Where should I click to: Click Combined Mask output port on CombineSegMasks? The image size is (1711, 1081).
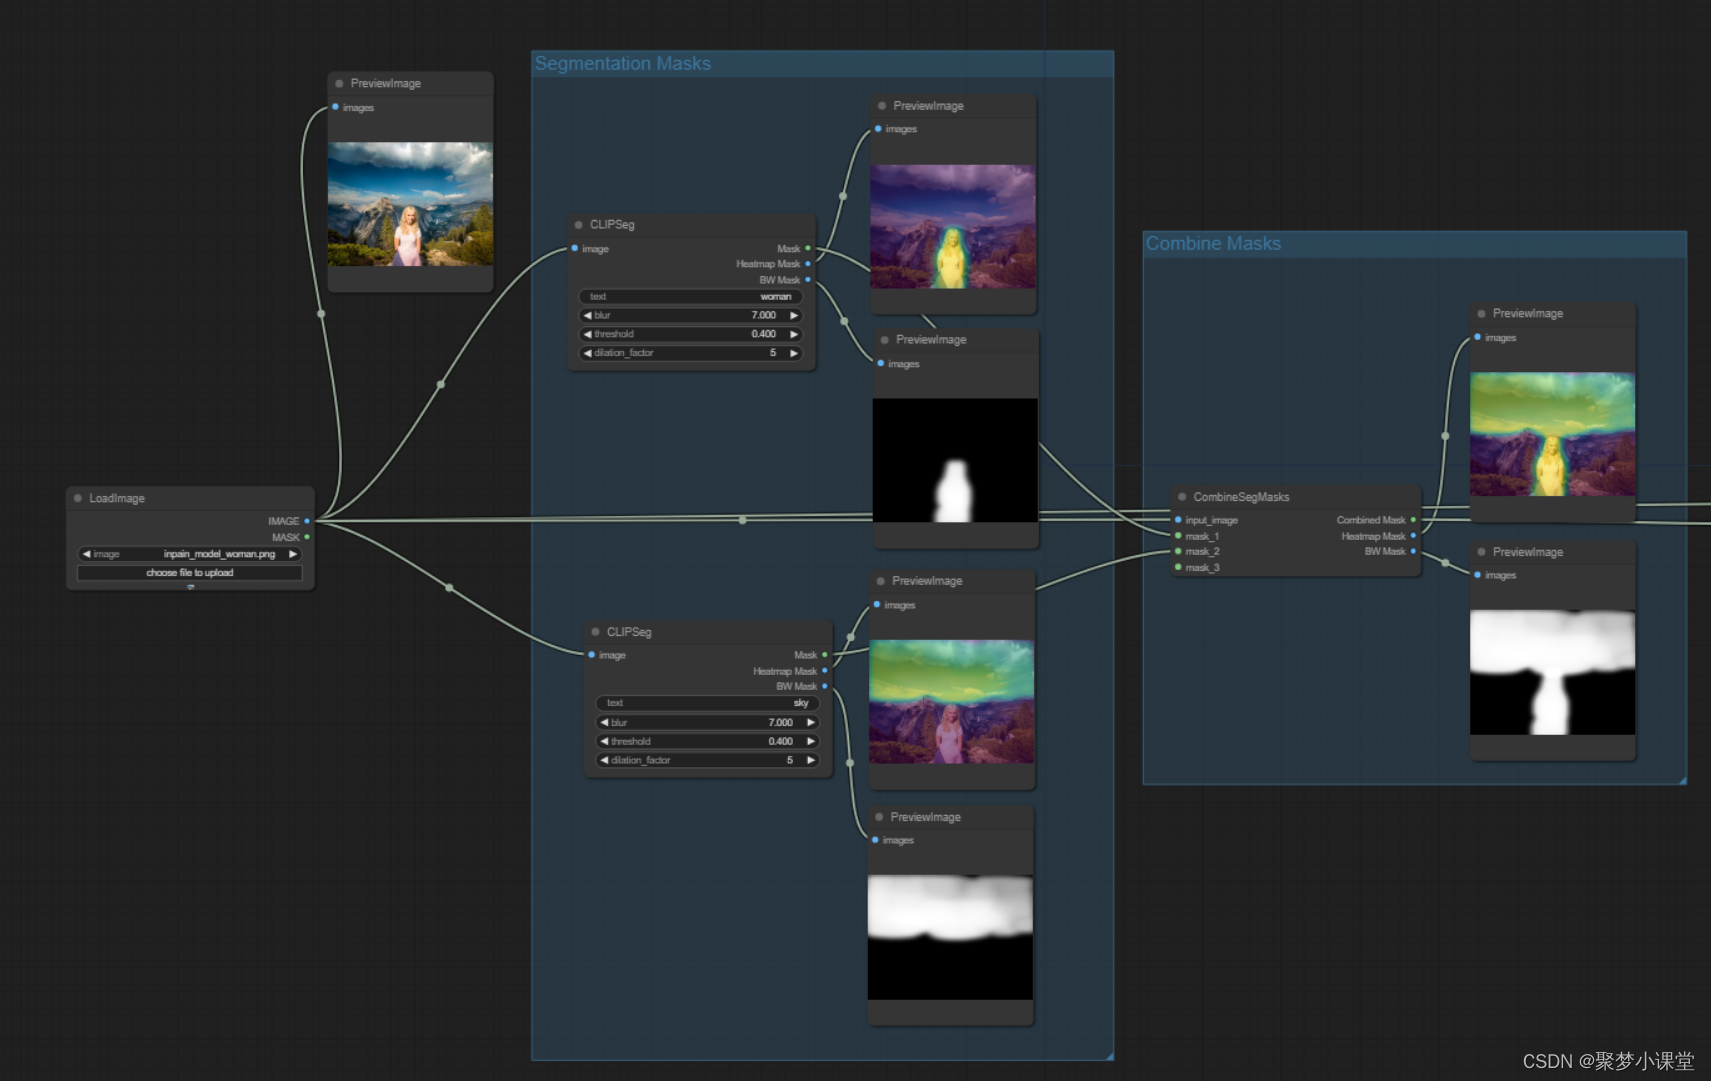pyautogui.click(x=1413, y=520)
